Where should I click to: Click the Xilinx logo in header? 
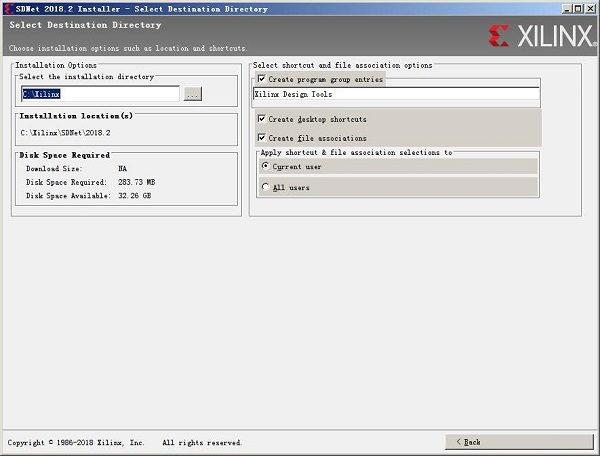[542, 36]
